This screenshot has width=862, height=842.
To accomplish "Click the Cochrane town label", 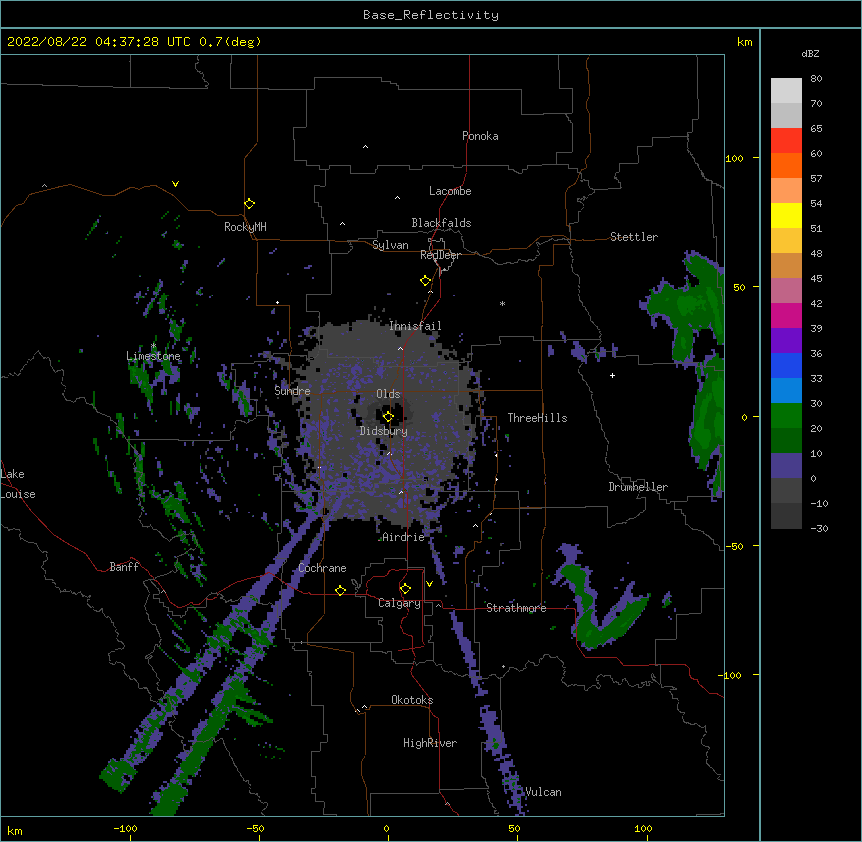I will coord(322,568).
